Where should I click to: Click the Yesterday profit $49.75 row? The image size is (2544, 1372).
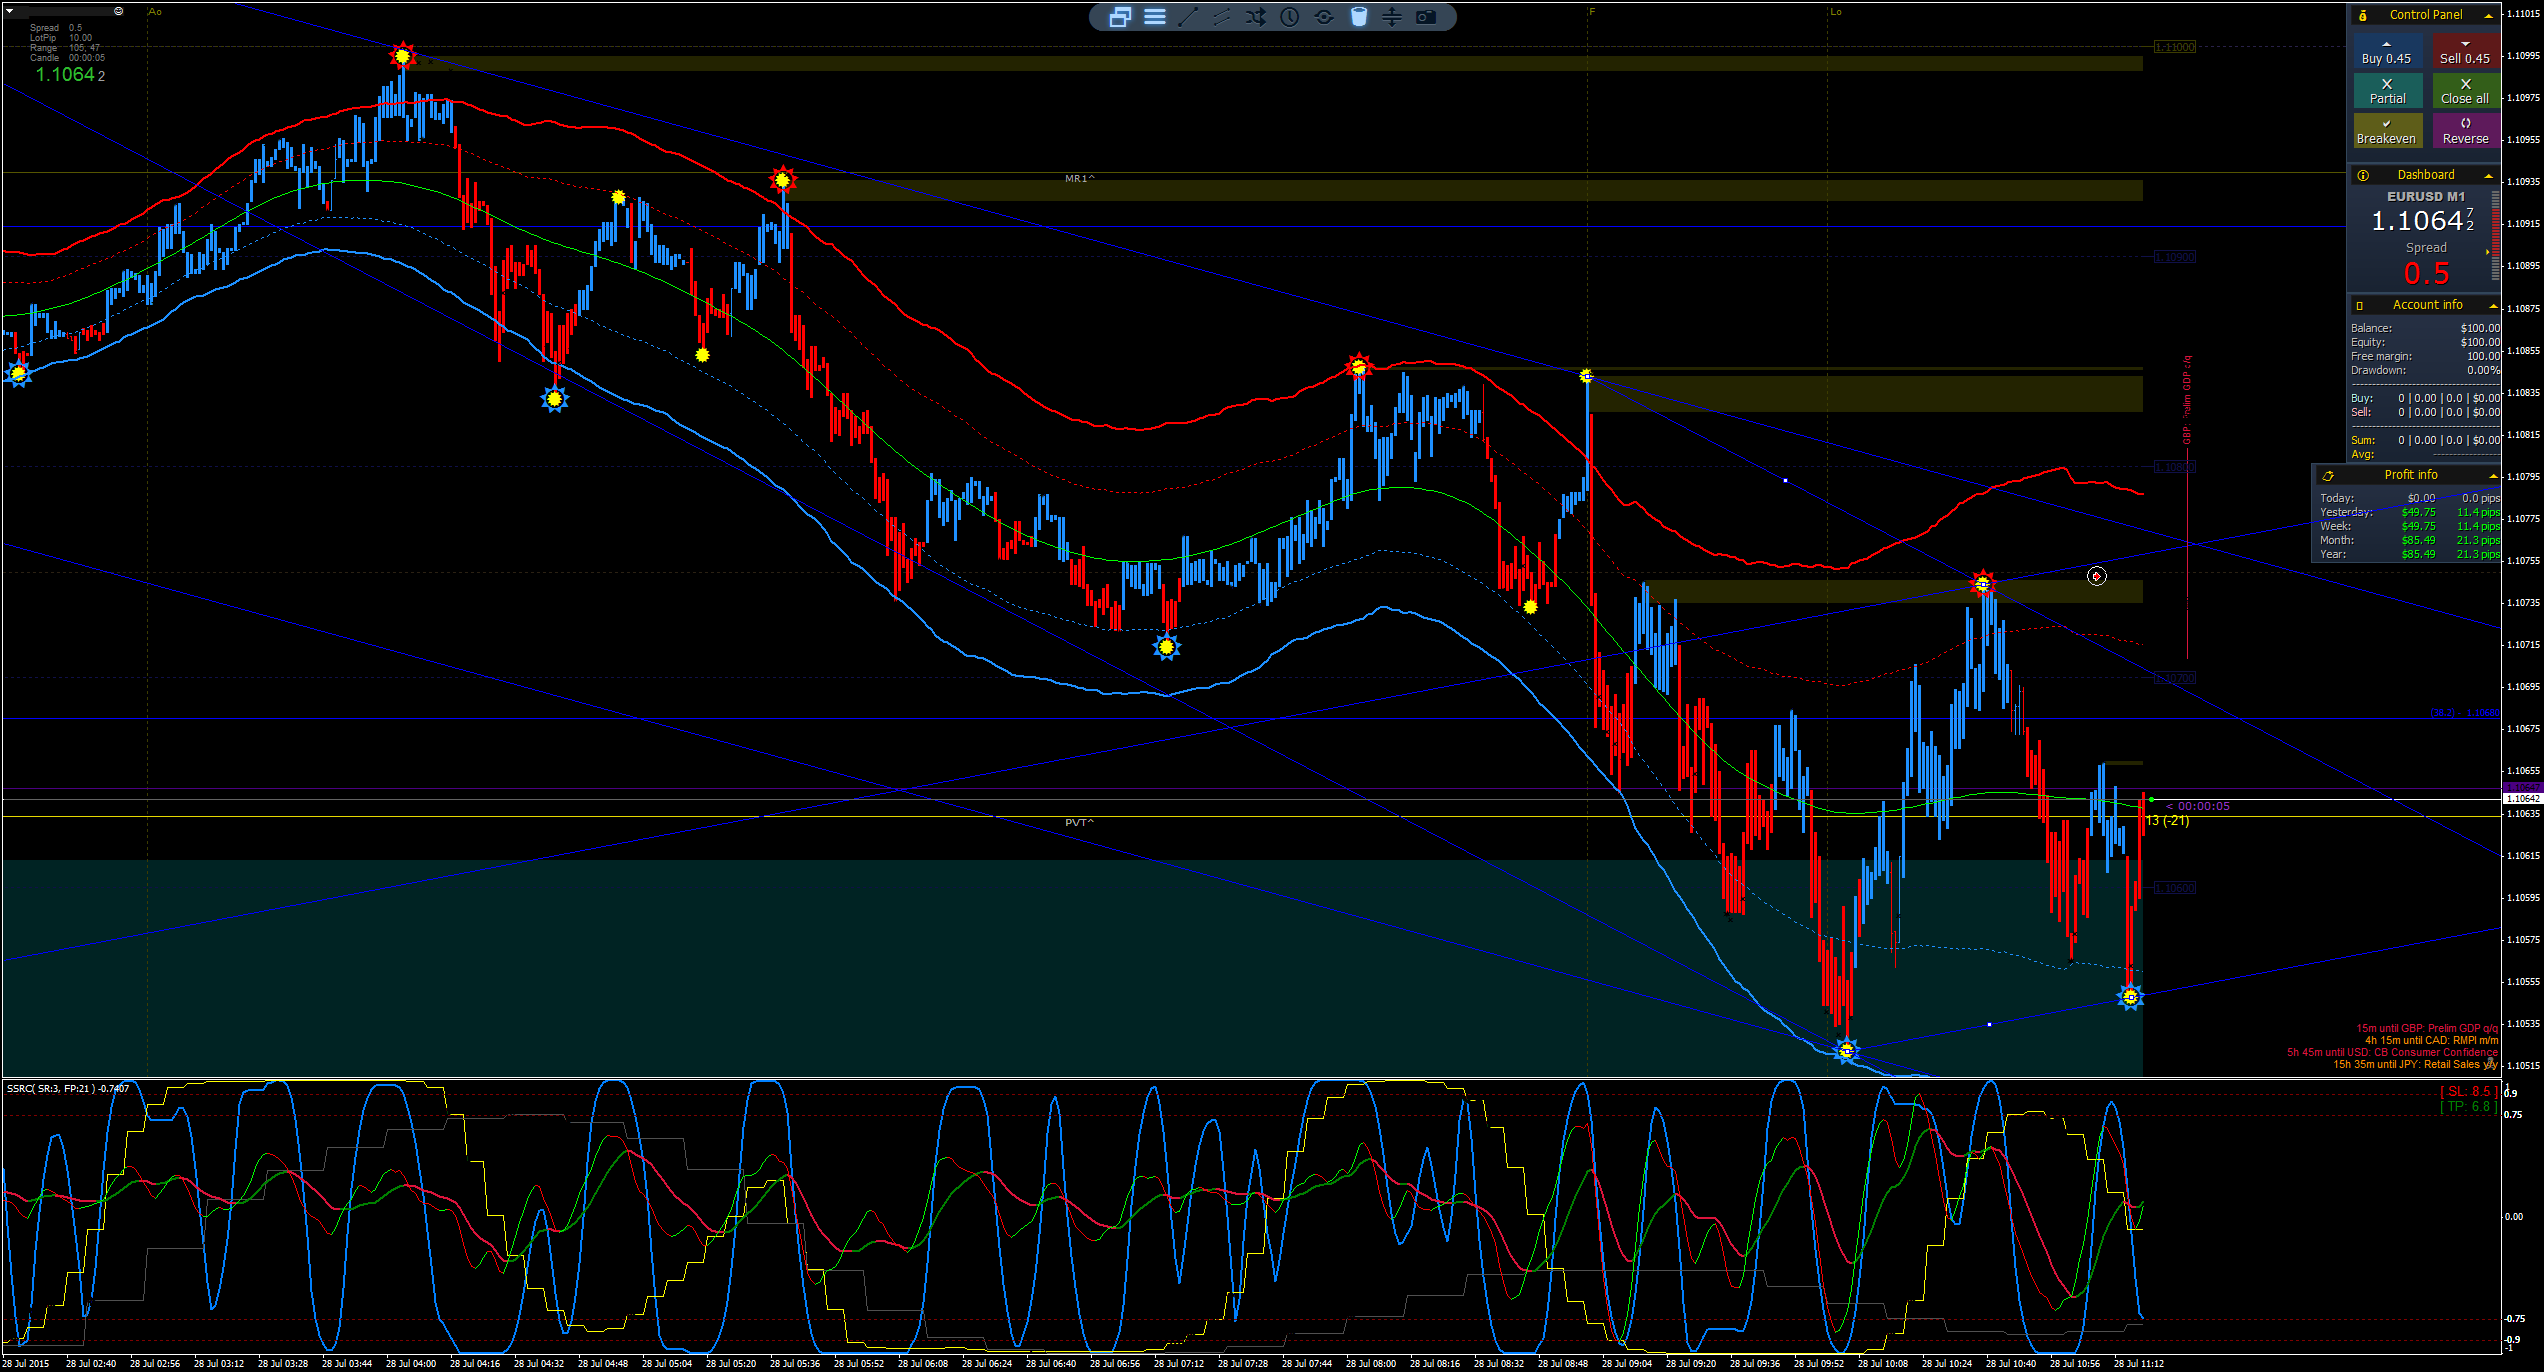click(2409, 512)
